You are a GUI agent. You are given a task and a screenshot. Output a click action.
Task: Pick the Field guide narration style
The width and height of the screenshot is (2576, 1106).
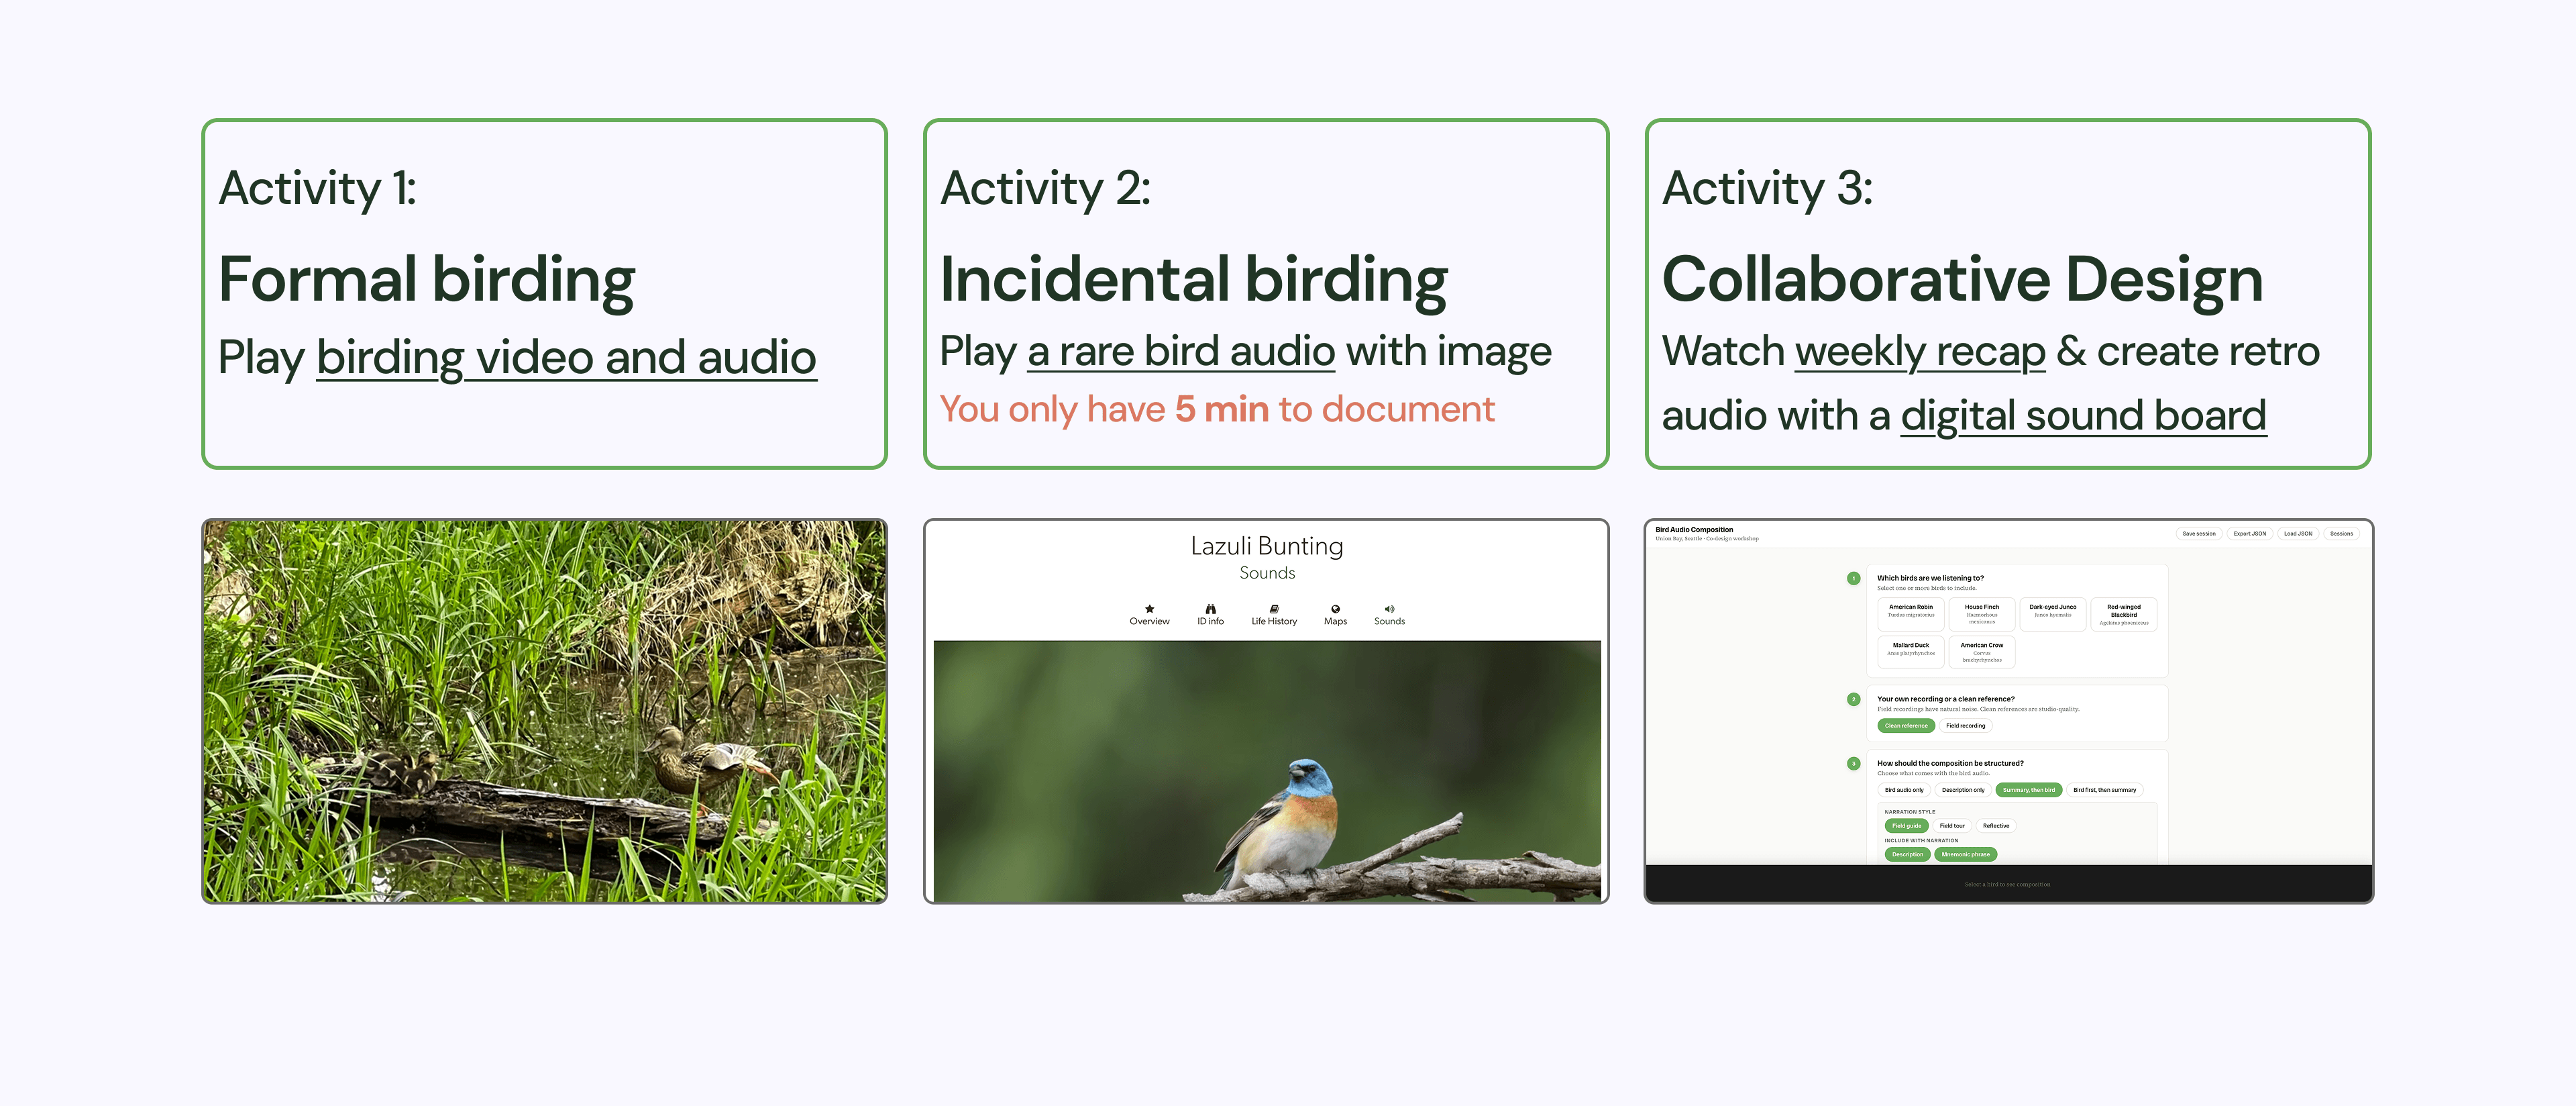tap(1906, 826)
